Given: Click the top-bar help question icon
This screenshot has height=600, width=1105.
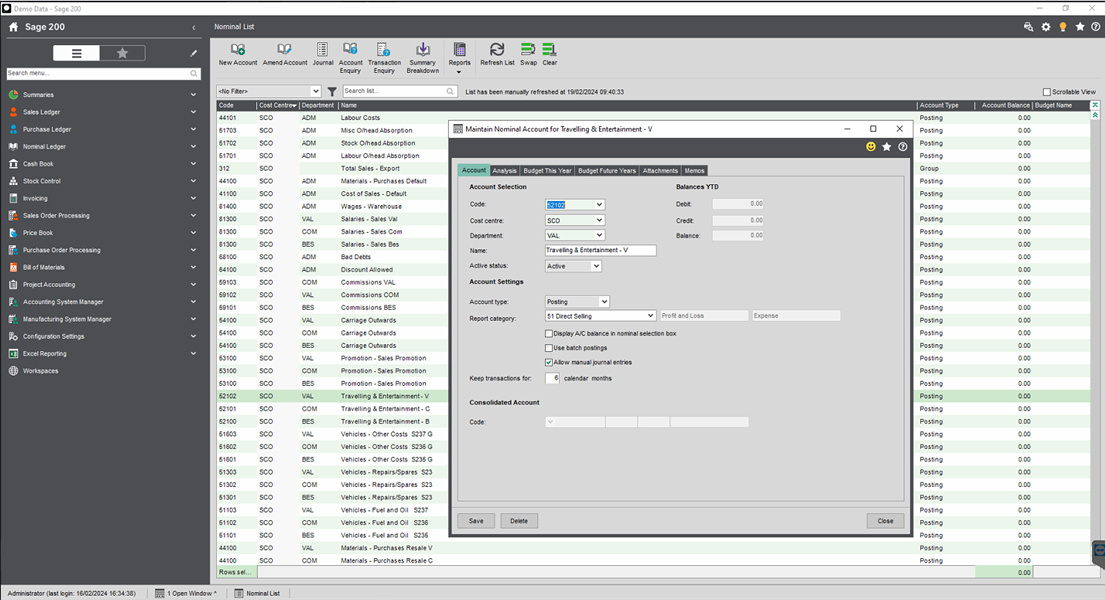Looking at the screenshot, I should point(1096,27).
